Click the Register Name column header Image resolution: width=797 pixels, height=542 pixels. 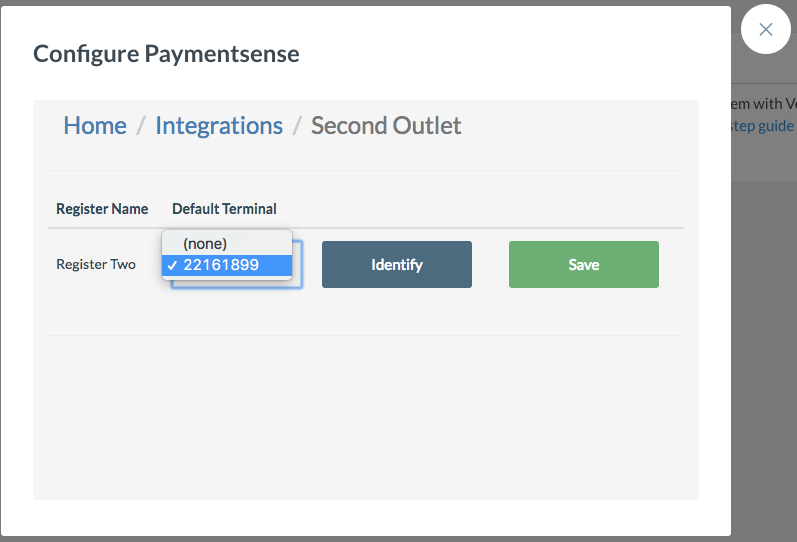pos(102,209)
